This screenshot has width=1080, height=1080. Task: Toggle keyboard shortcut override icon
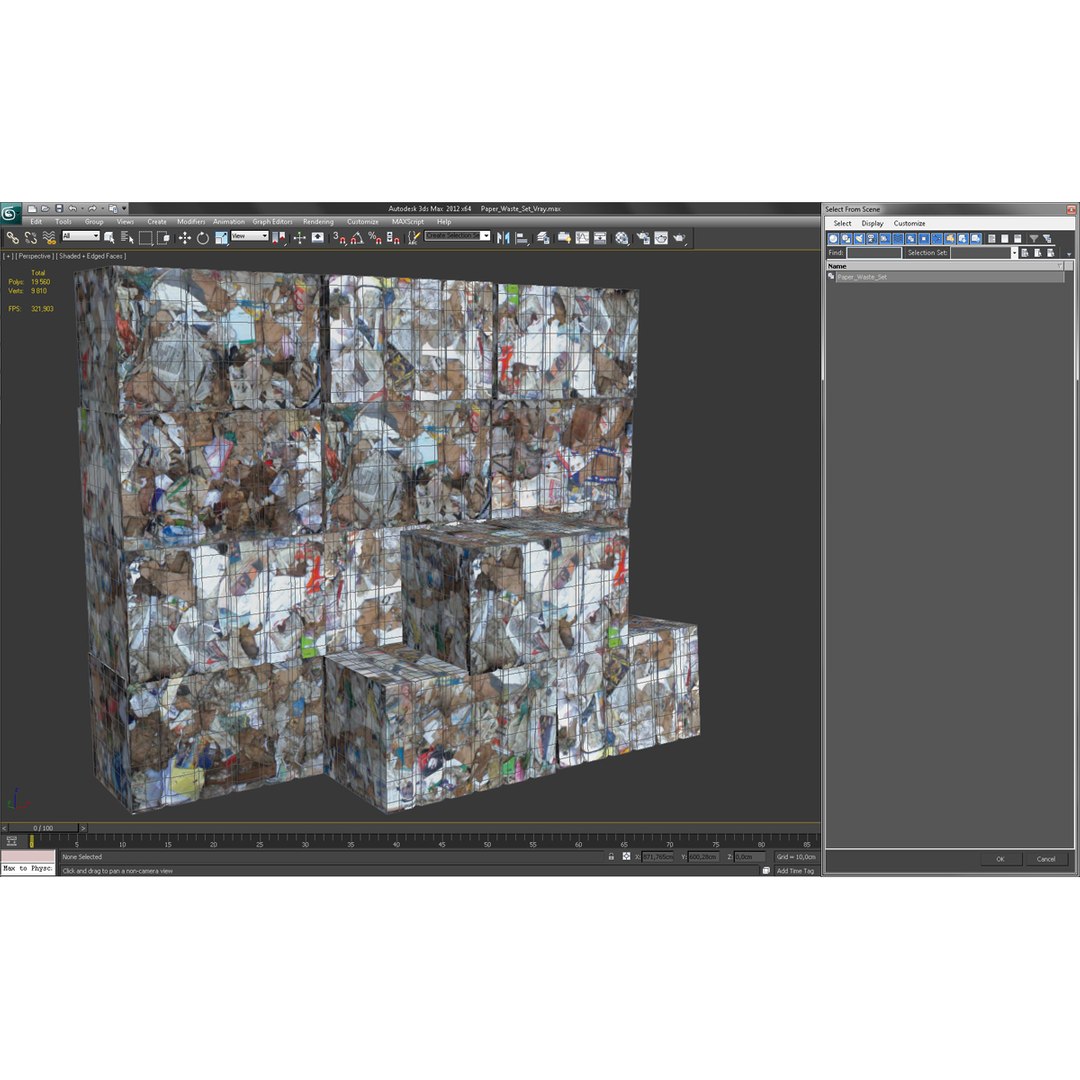click(x=318, y=238)
